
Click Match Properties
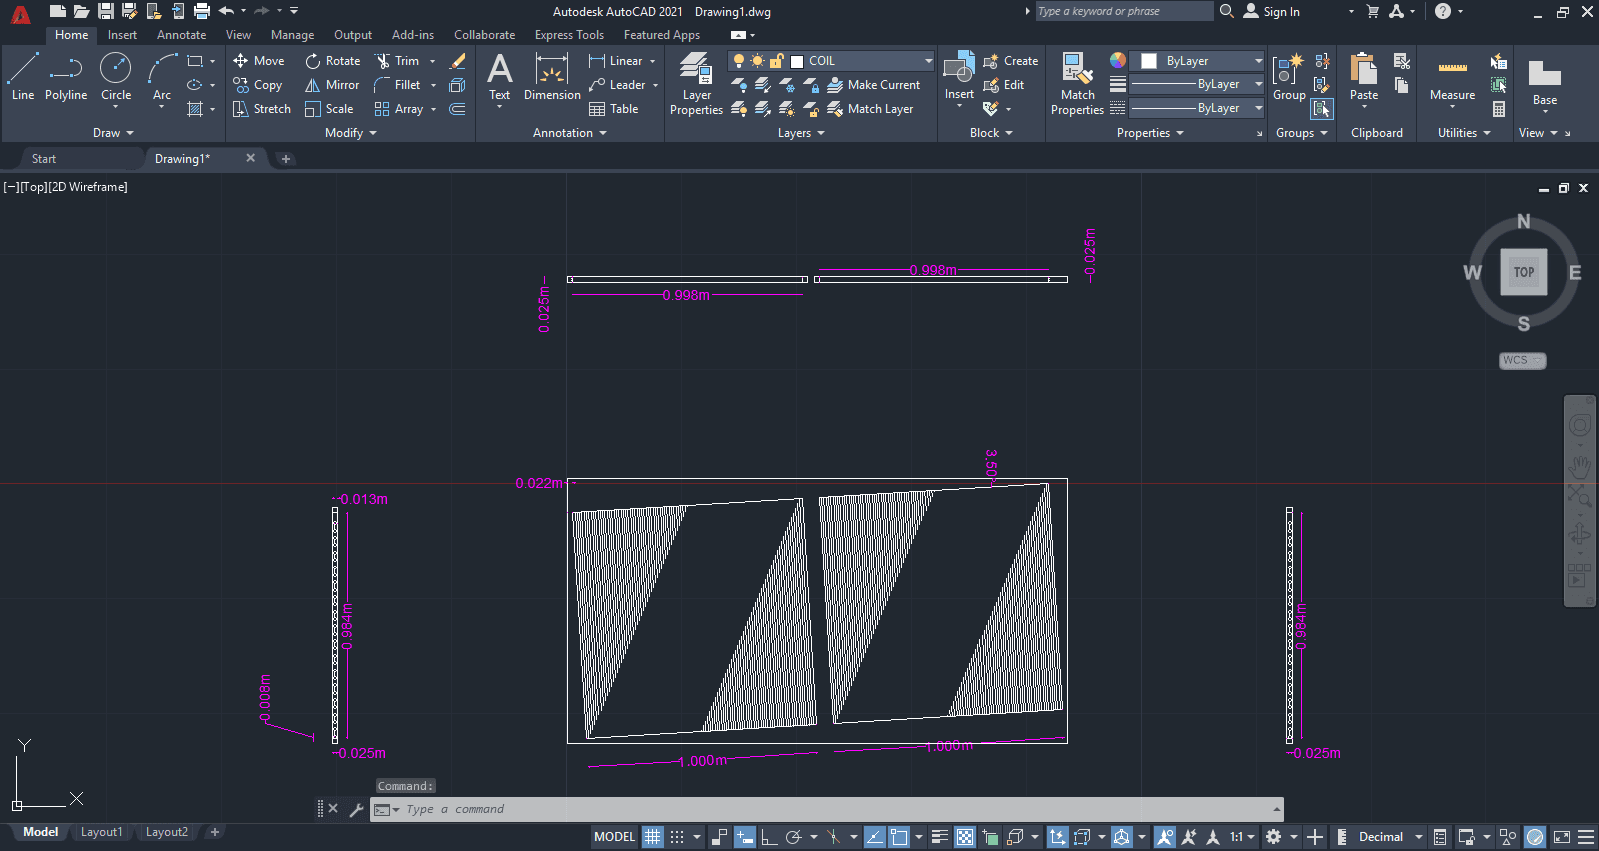coord(1077,83)
